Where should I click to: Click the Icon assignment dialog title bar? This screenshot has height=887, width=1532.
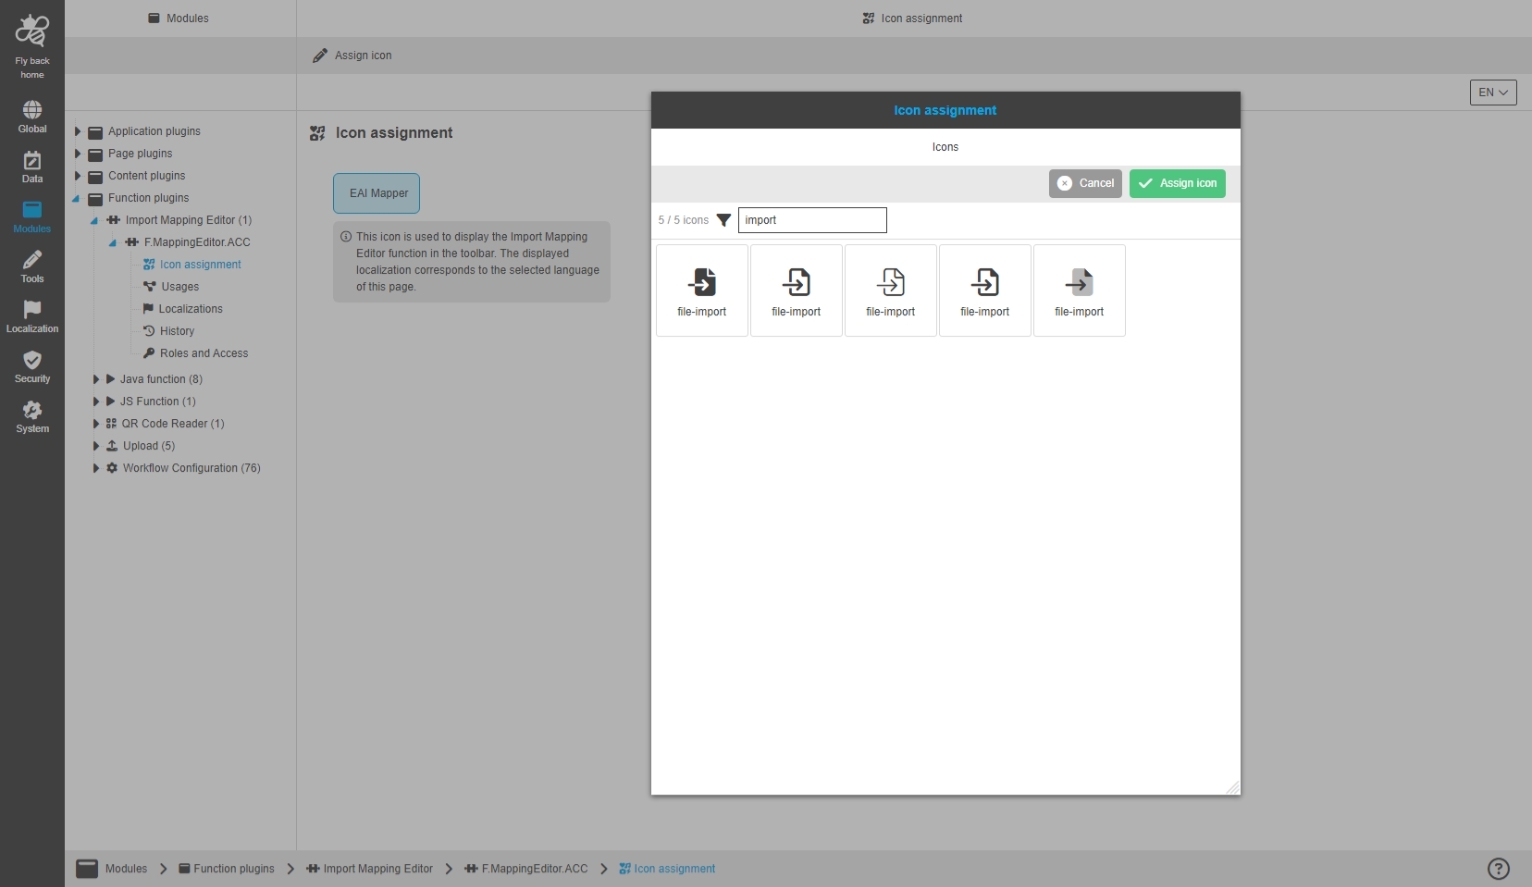tap(945, 110)
